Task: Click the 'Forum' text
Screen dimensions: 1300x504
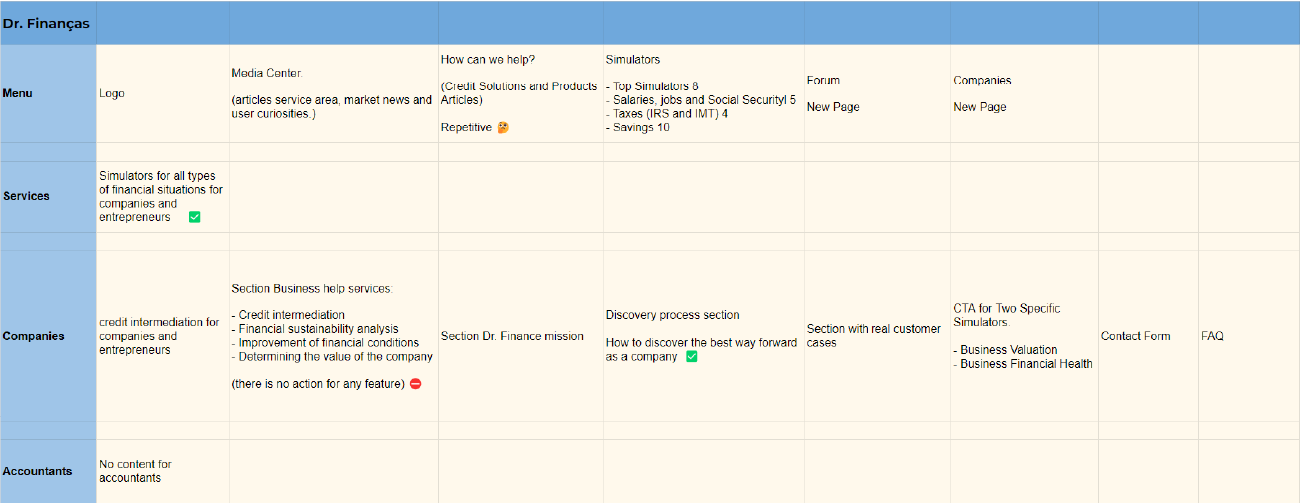Action: point(823,80)
